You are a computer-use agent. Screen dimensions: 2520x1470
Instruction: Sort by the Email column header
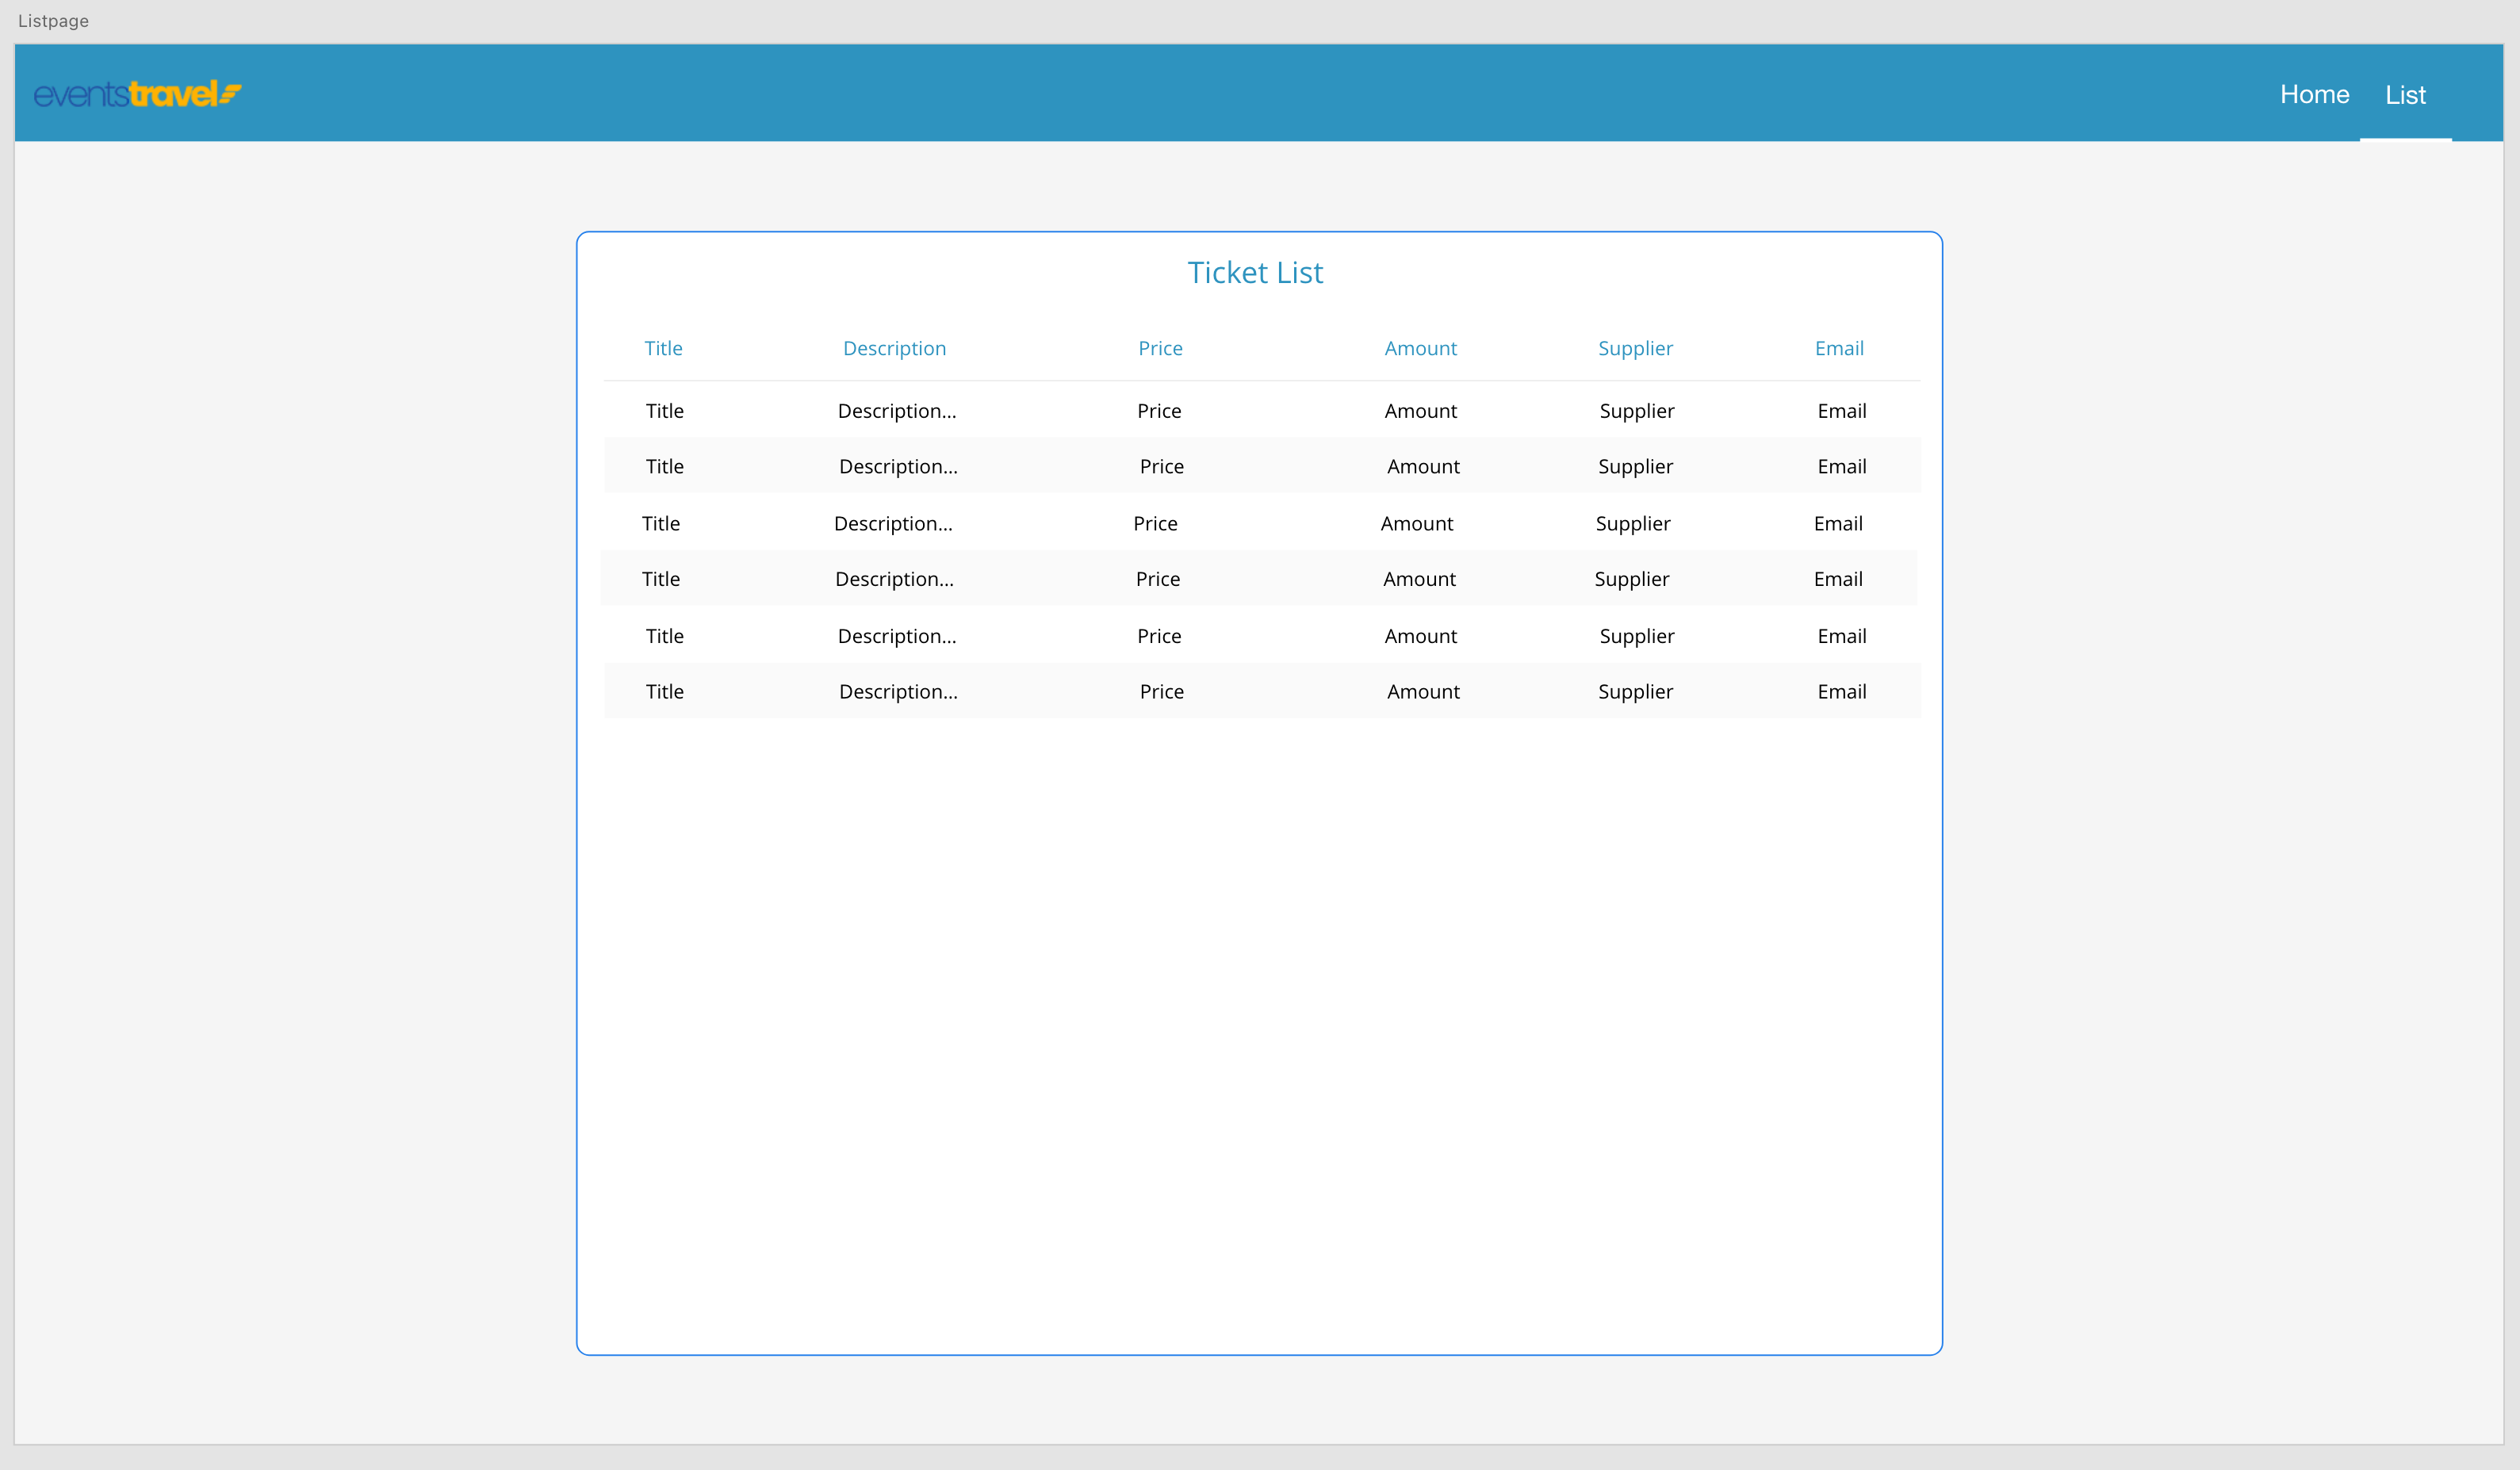click(1839, 348)
